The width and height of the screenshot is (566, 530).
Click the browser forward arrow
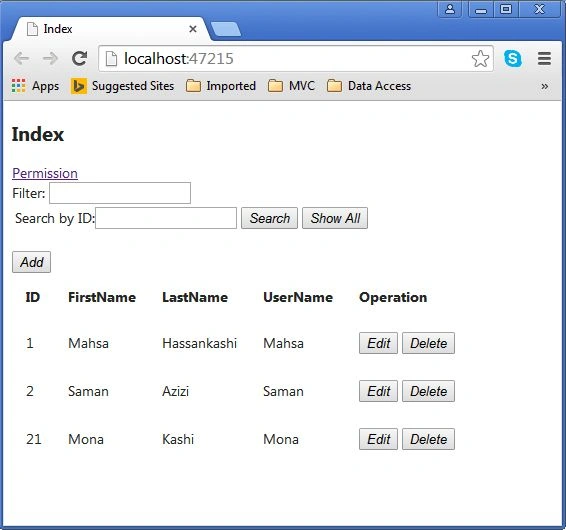pyautogui.click(x=50, y=58)
